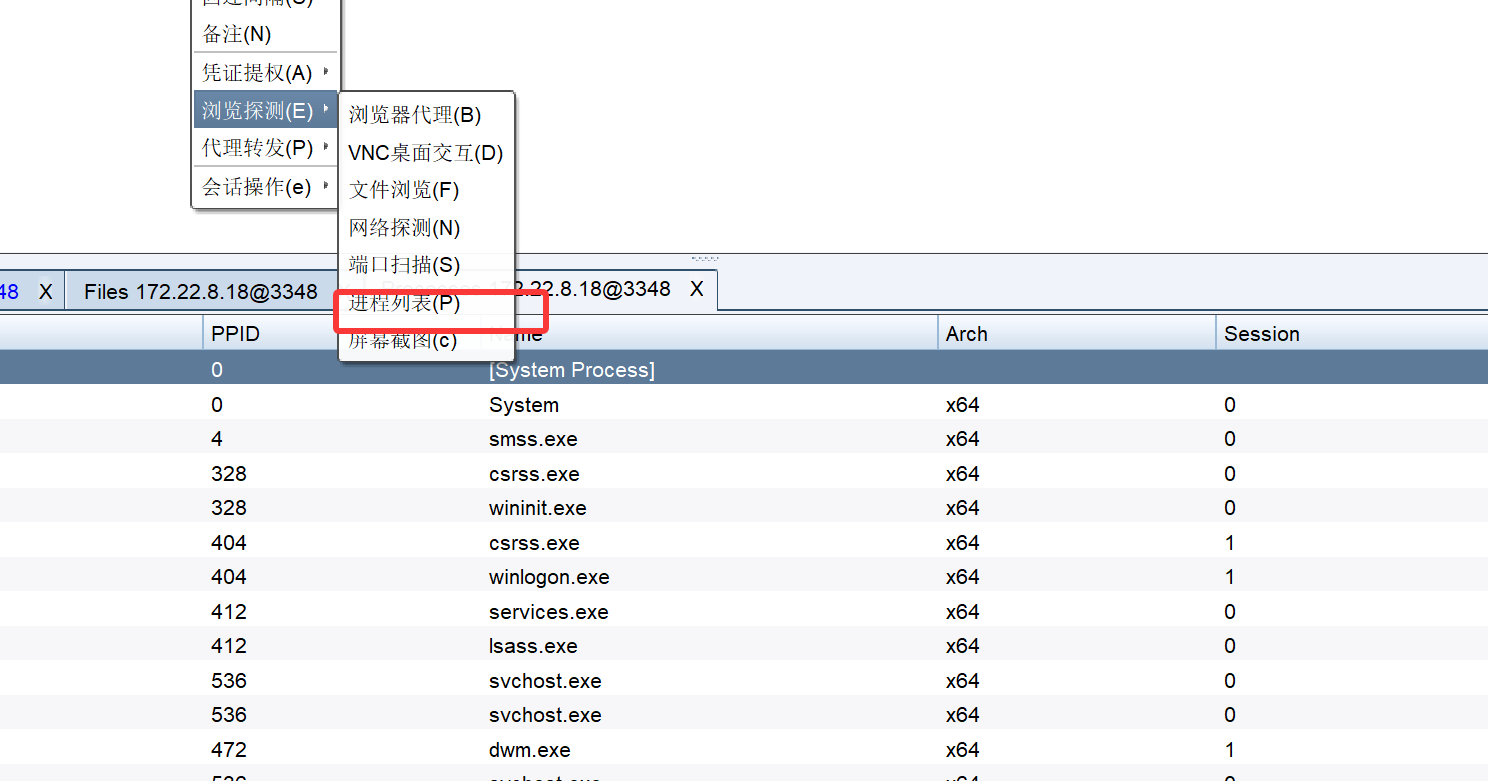Select the services.exe process
The image size is (1488, 781).
[x=744, y=612]
